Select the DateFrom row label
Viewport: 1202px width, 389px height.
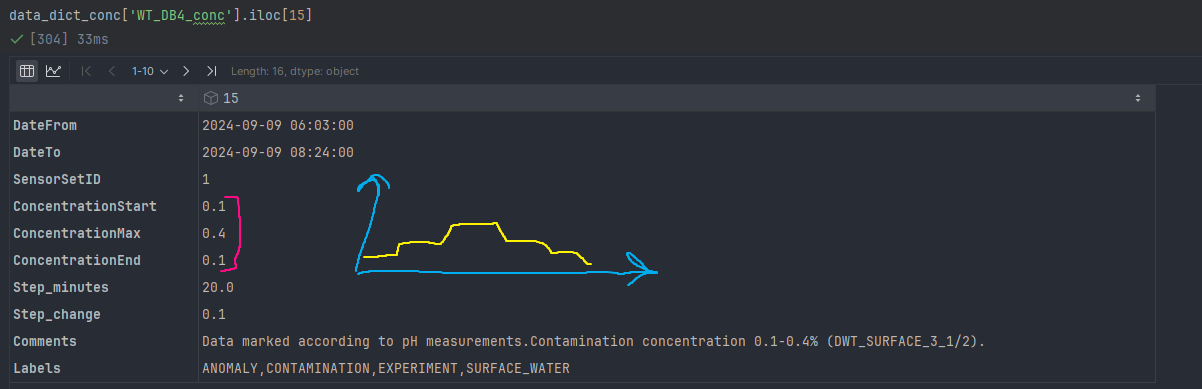tap(45, 125)
